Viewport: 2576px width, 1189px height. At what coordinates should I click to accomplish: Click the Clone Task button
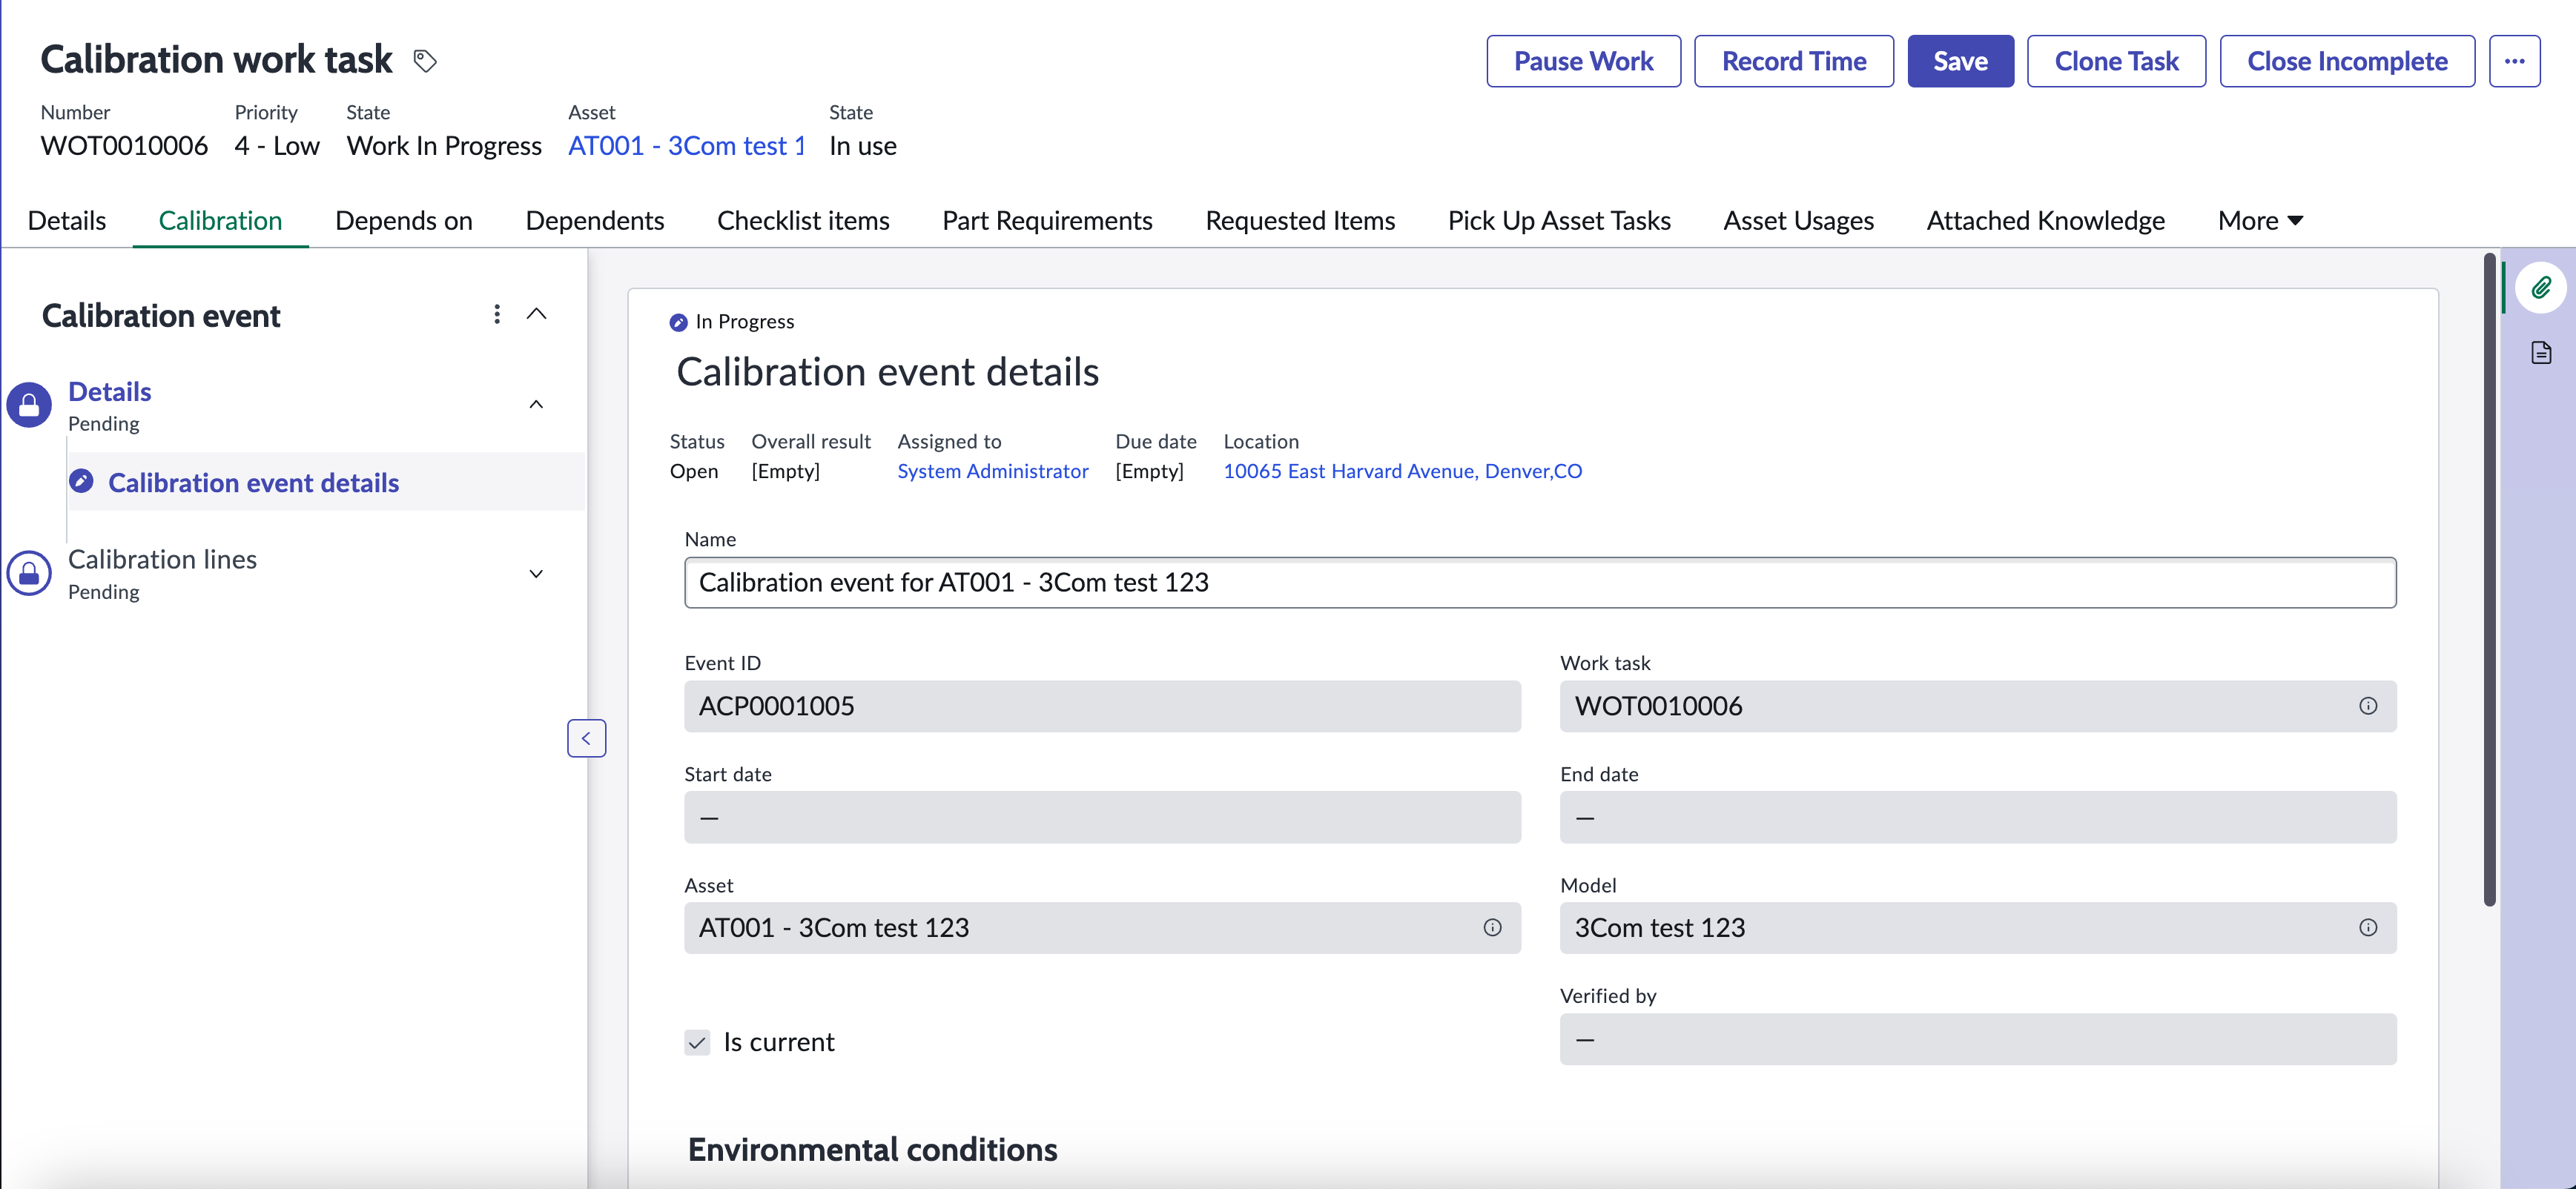[x=2116, y=61]
